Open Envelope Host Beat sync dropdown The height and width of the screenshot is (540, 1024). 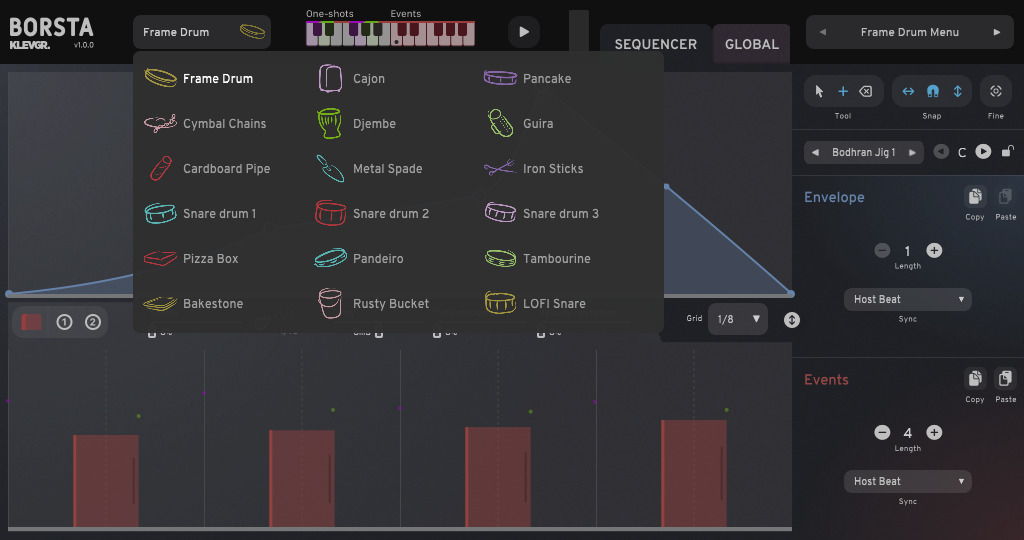point(908,299)
